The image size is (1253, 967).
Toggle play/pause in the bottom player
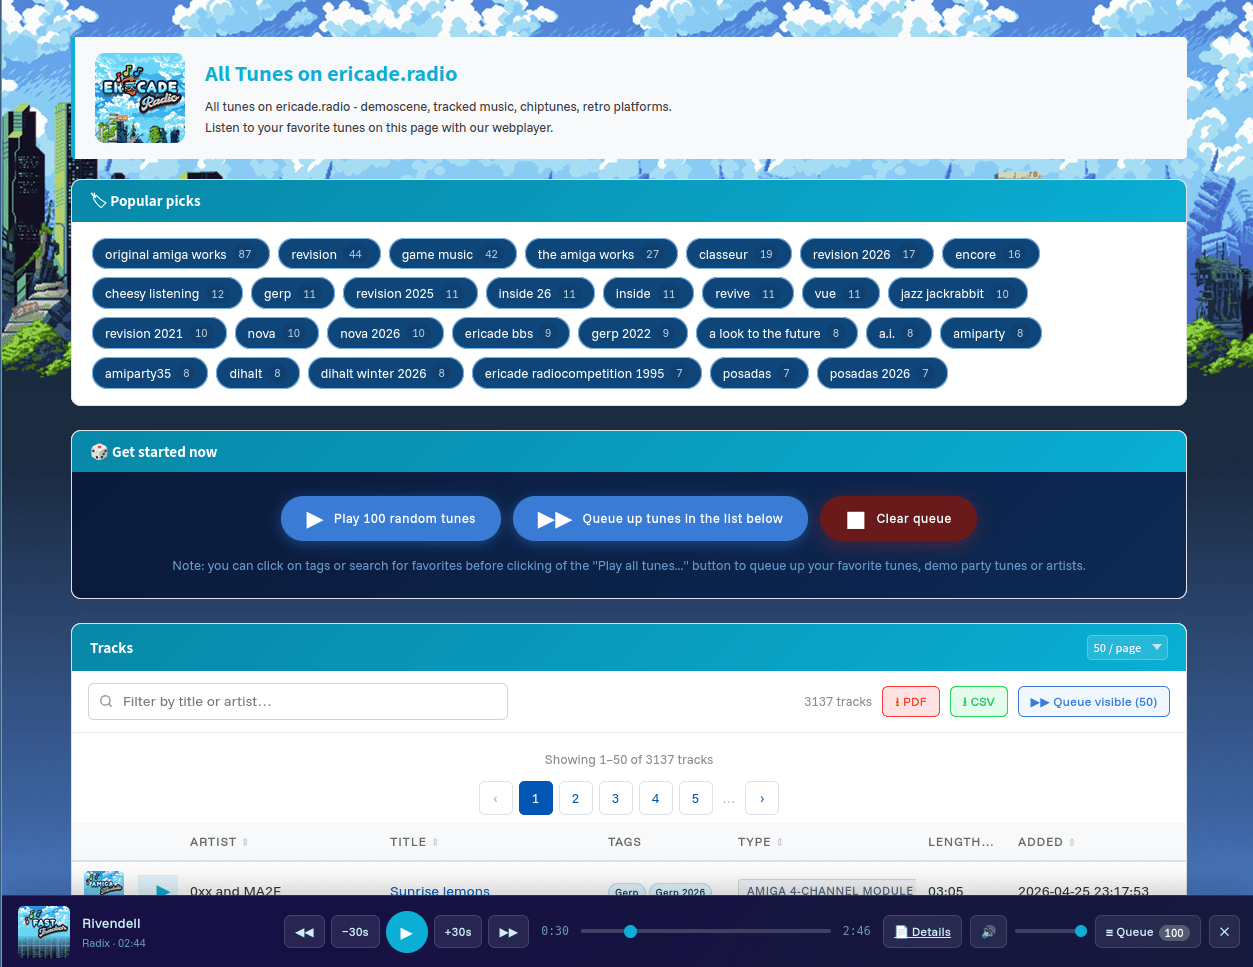click(x=407, y=932)
